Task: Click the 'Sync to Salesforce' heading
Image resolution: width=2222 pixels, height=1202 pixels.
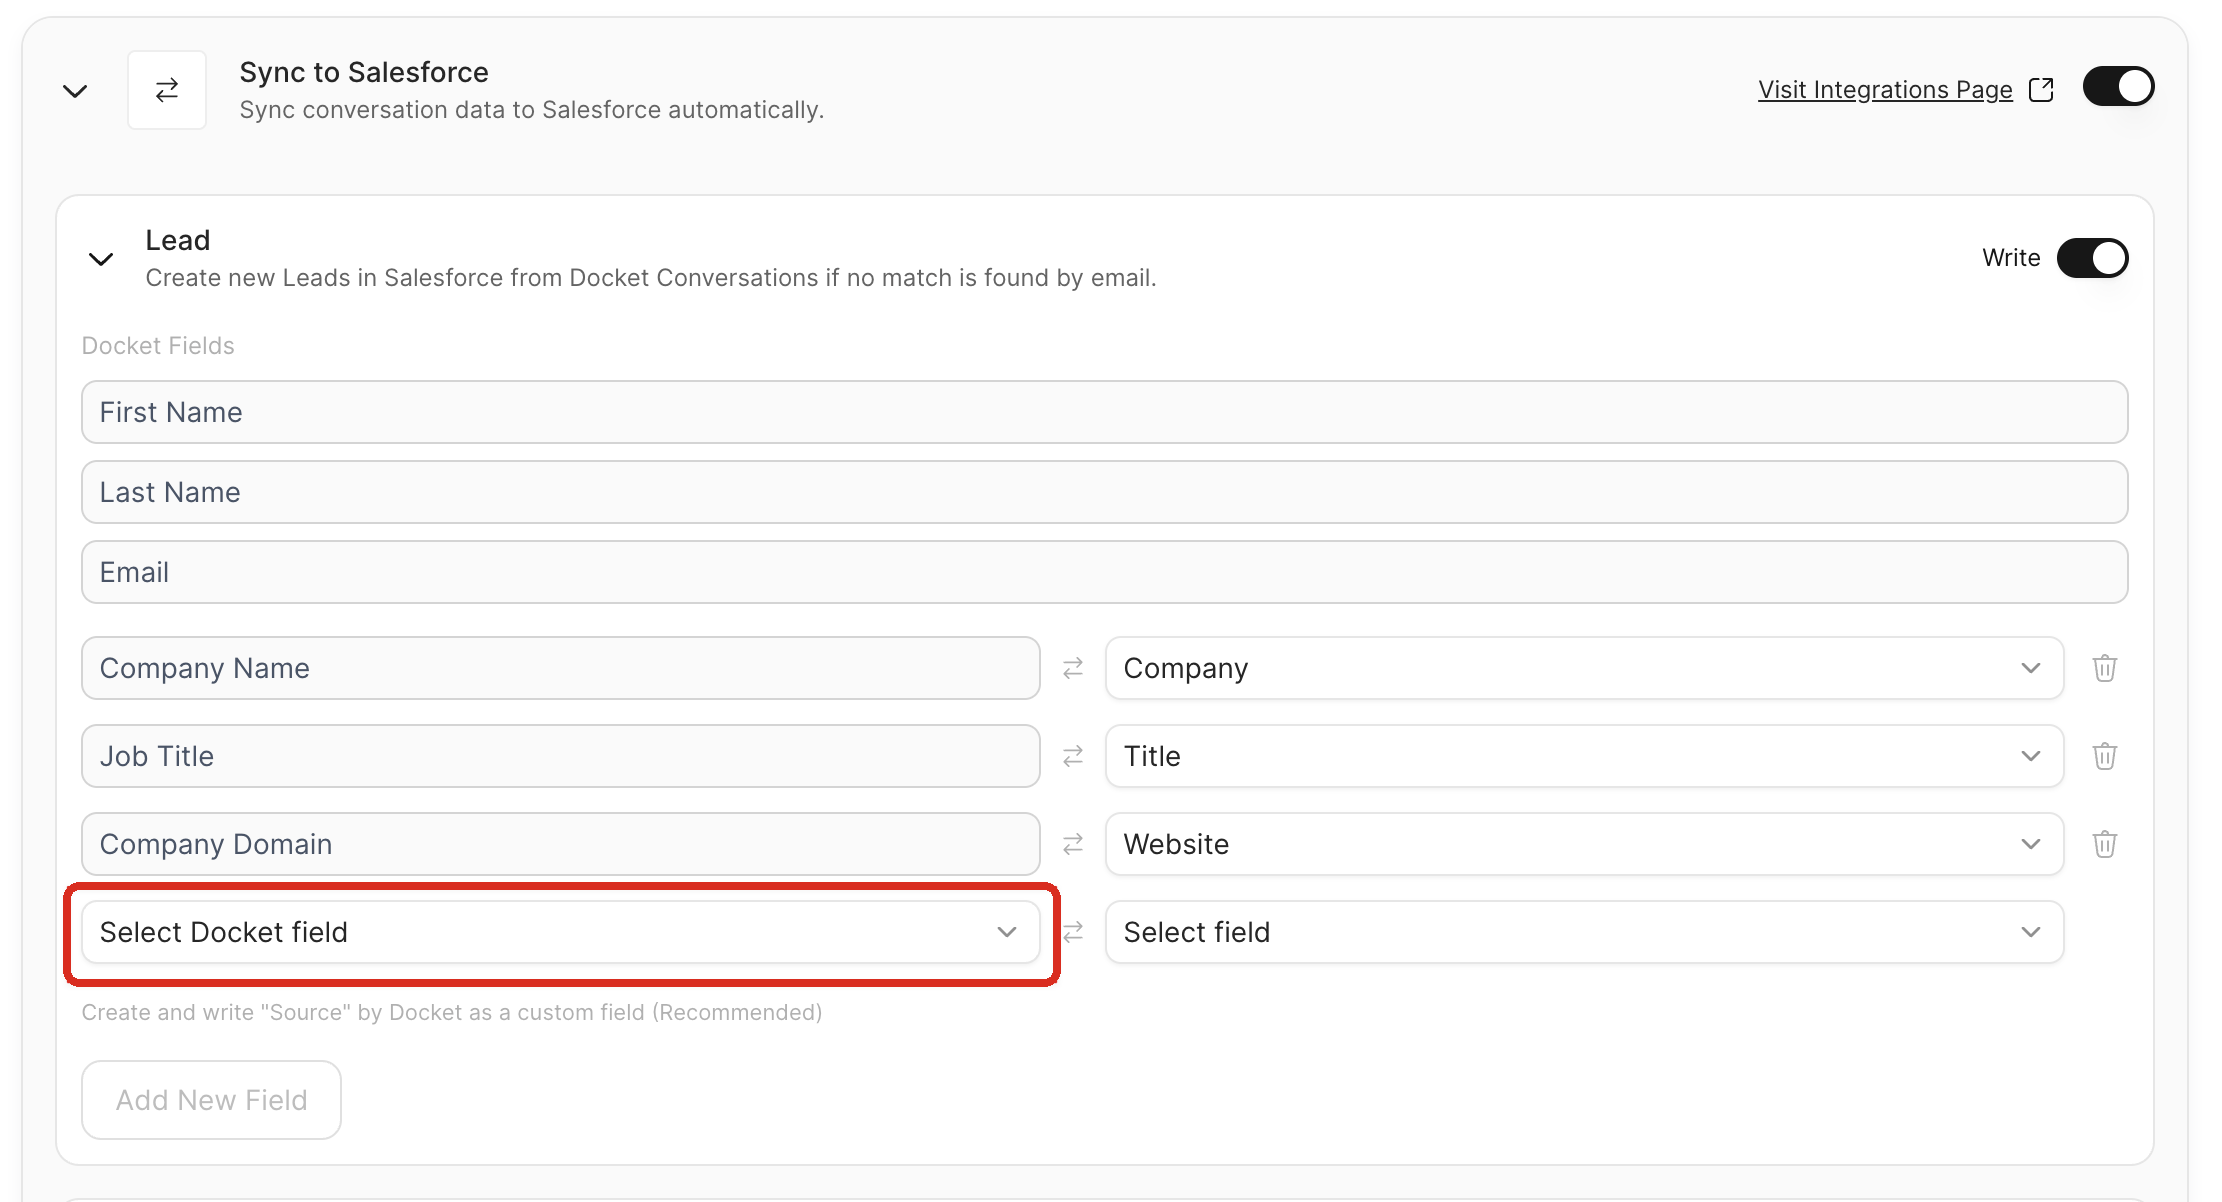Action: click(364, 72)
